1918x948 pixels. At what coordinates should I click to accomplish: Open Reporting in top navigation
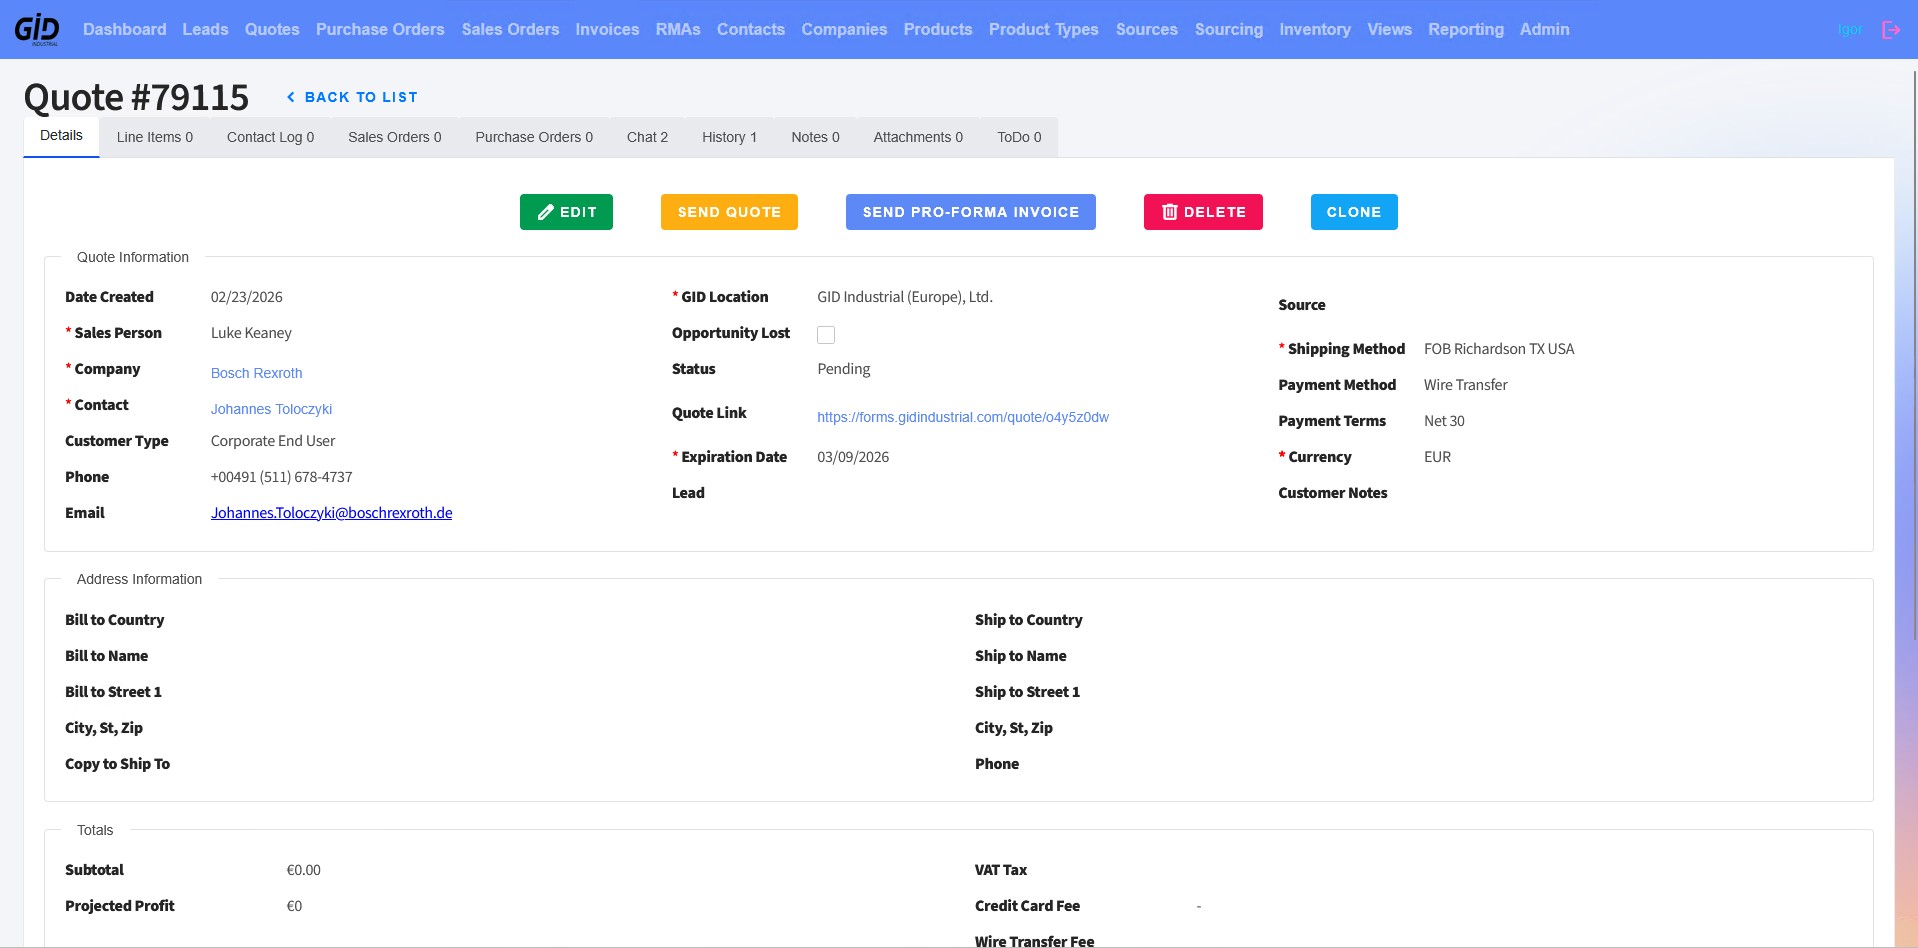(1465, 29)
